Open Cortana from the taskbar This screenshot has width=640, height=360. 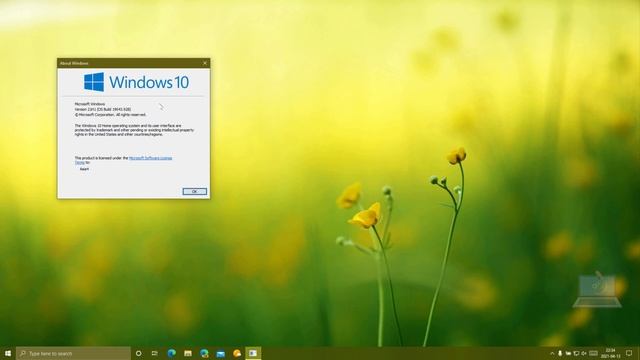(x=139, y=353)
